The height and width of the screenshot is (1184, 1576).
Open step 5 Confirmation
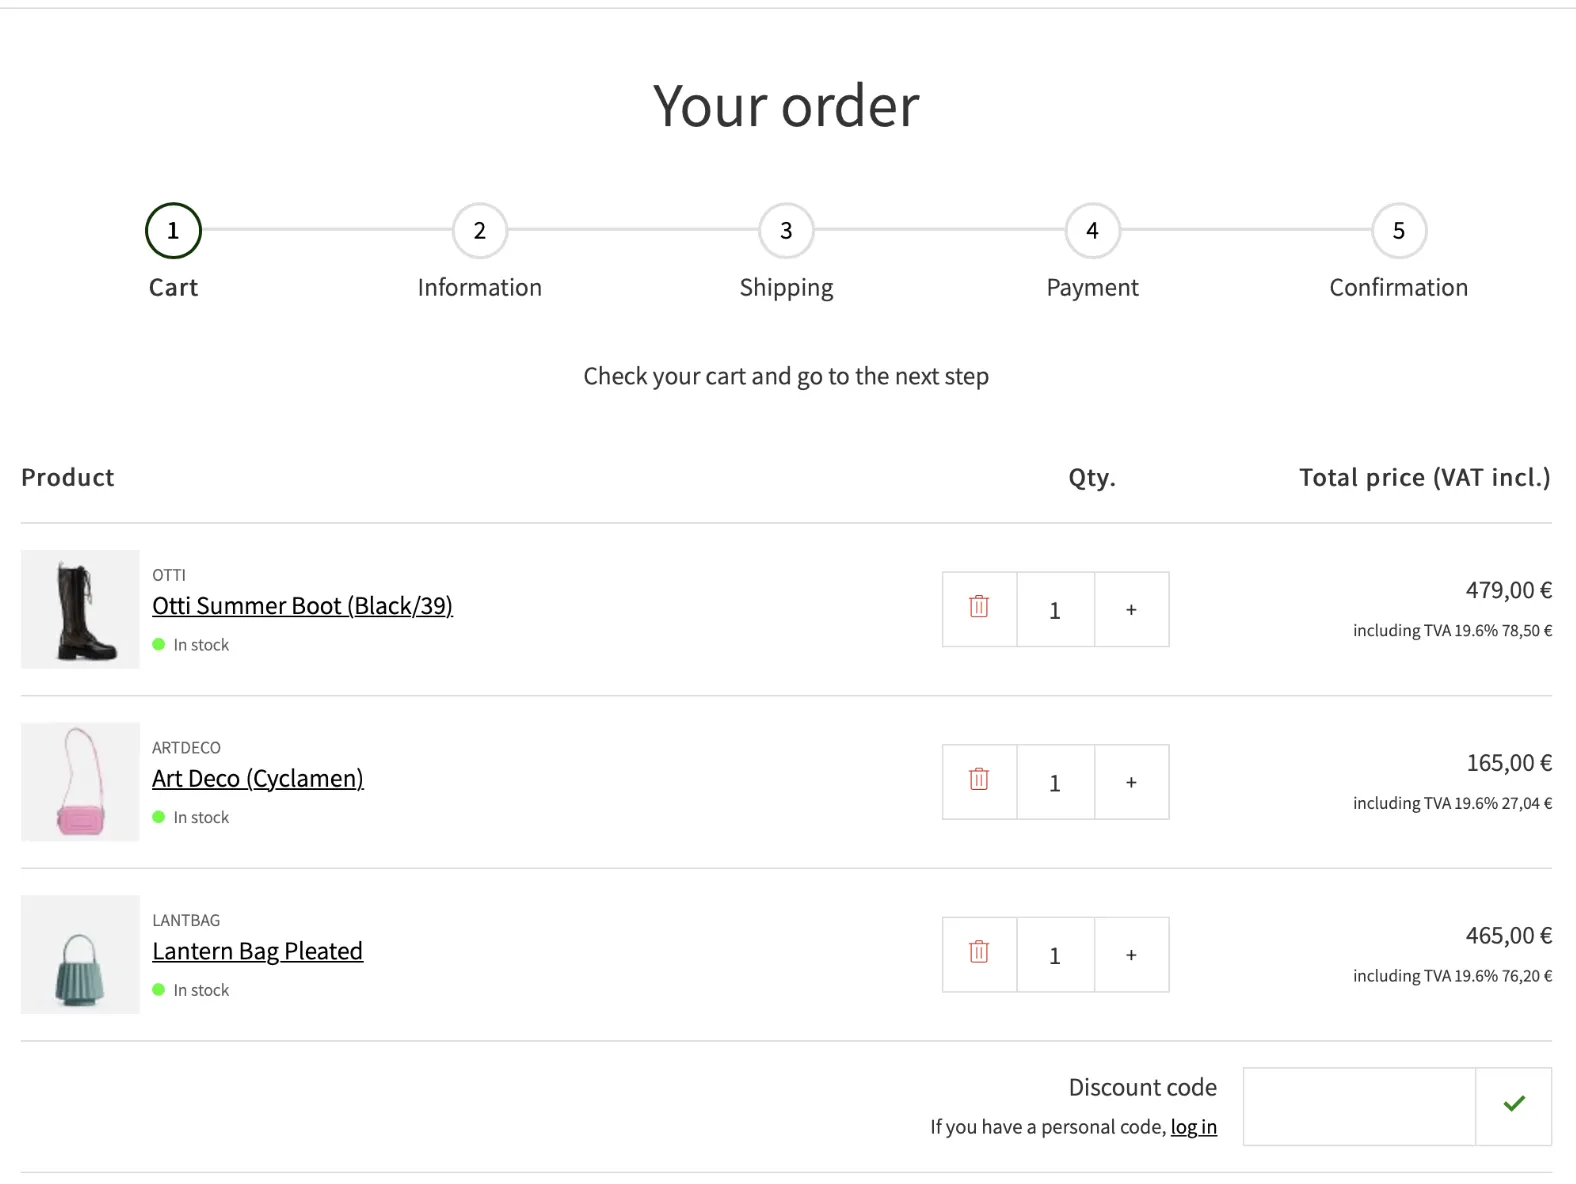pyautogui.click(x=1398, y=231)
